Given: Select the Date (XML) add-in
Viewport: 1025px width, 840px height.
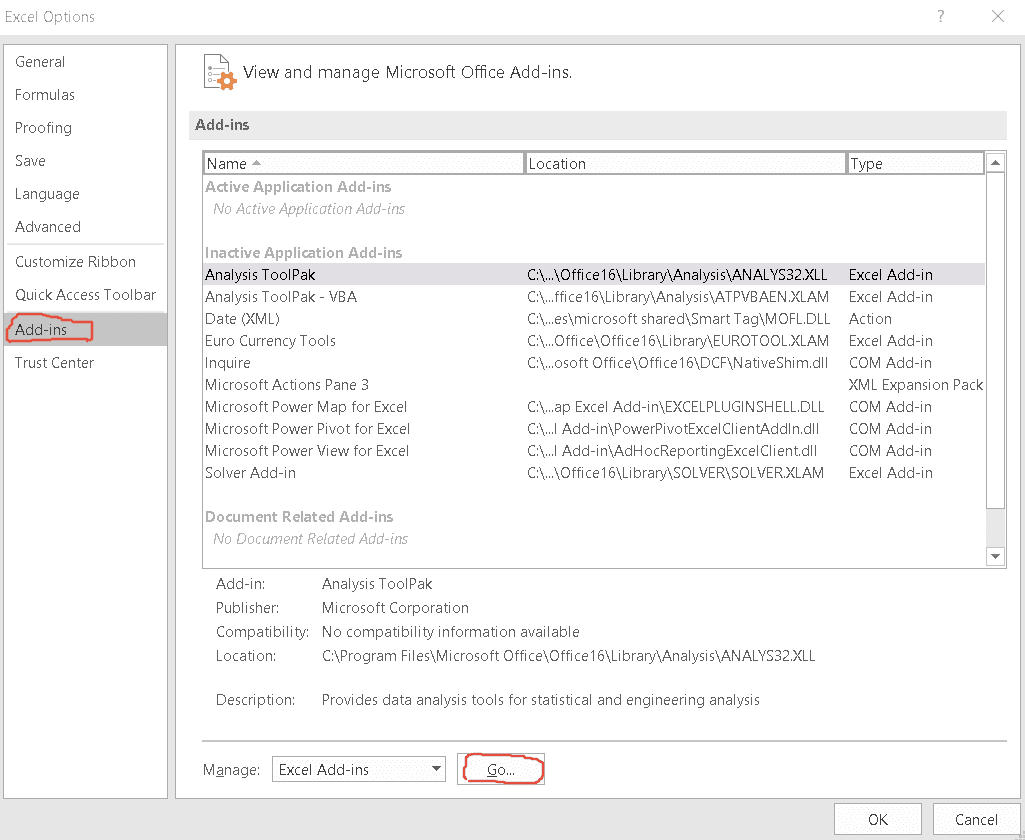Looking at the screenshot, I should click(594, 319).
